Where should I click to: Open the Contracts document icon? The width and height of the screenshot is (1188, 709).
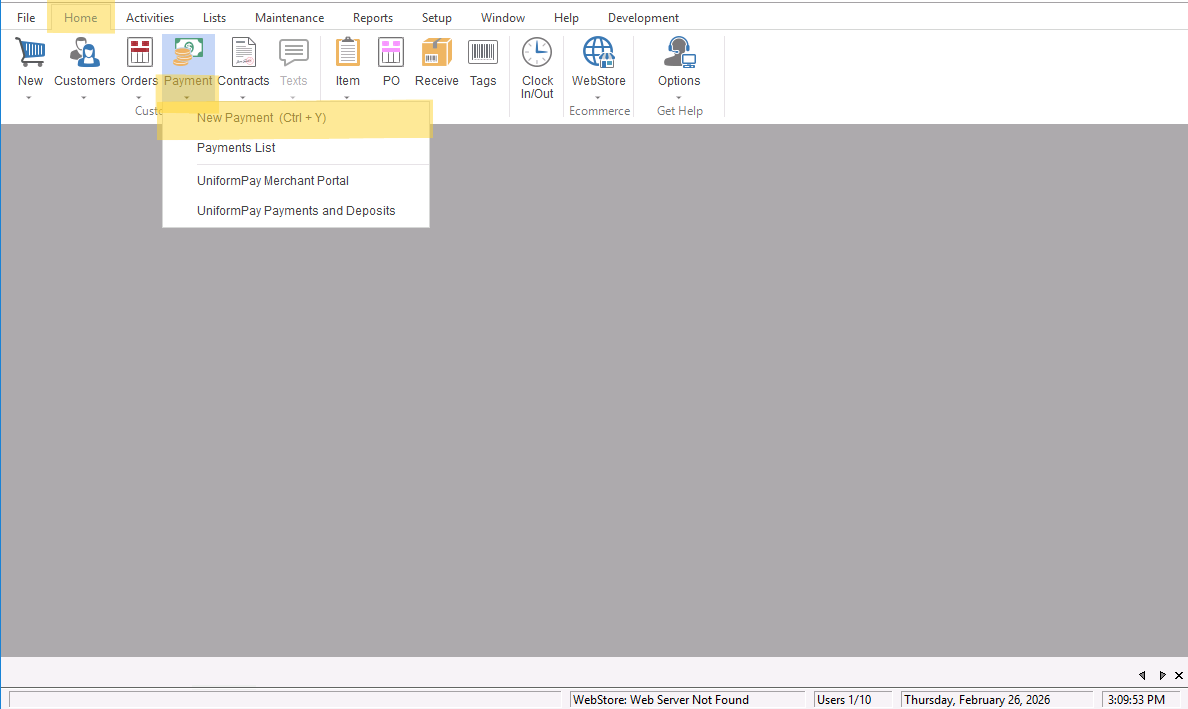pos(243,53)
